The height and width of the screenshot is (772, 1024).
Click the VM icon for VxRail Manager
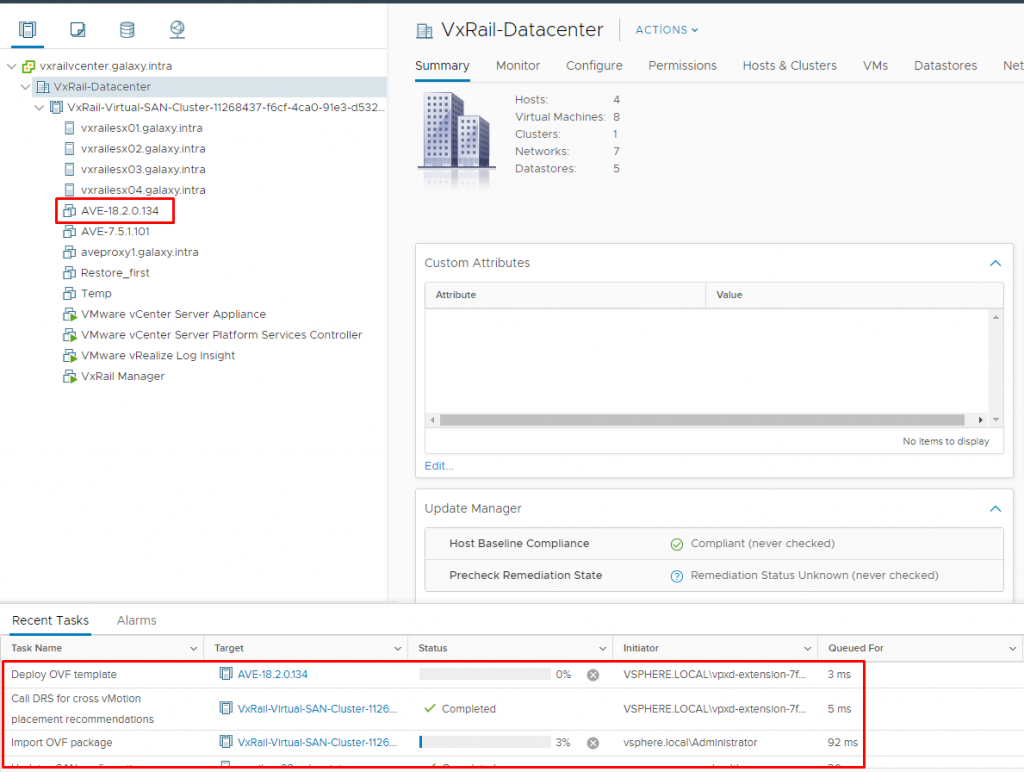click(x=69, y=376)
